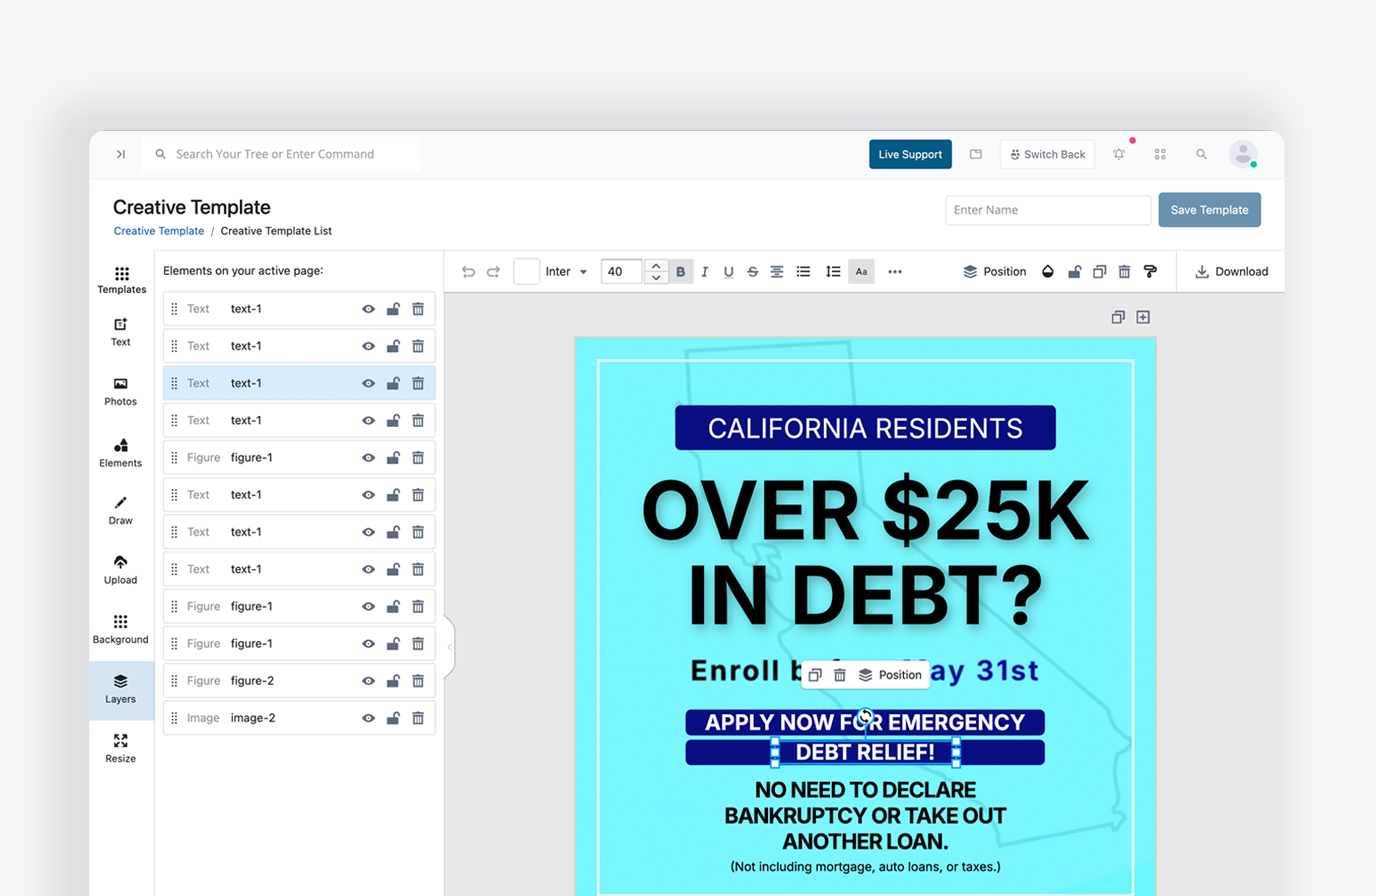Open the Templates panel in sidebar
The width and height of the screenshot is (1376, 896).
(121, 279)
